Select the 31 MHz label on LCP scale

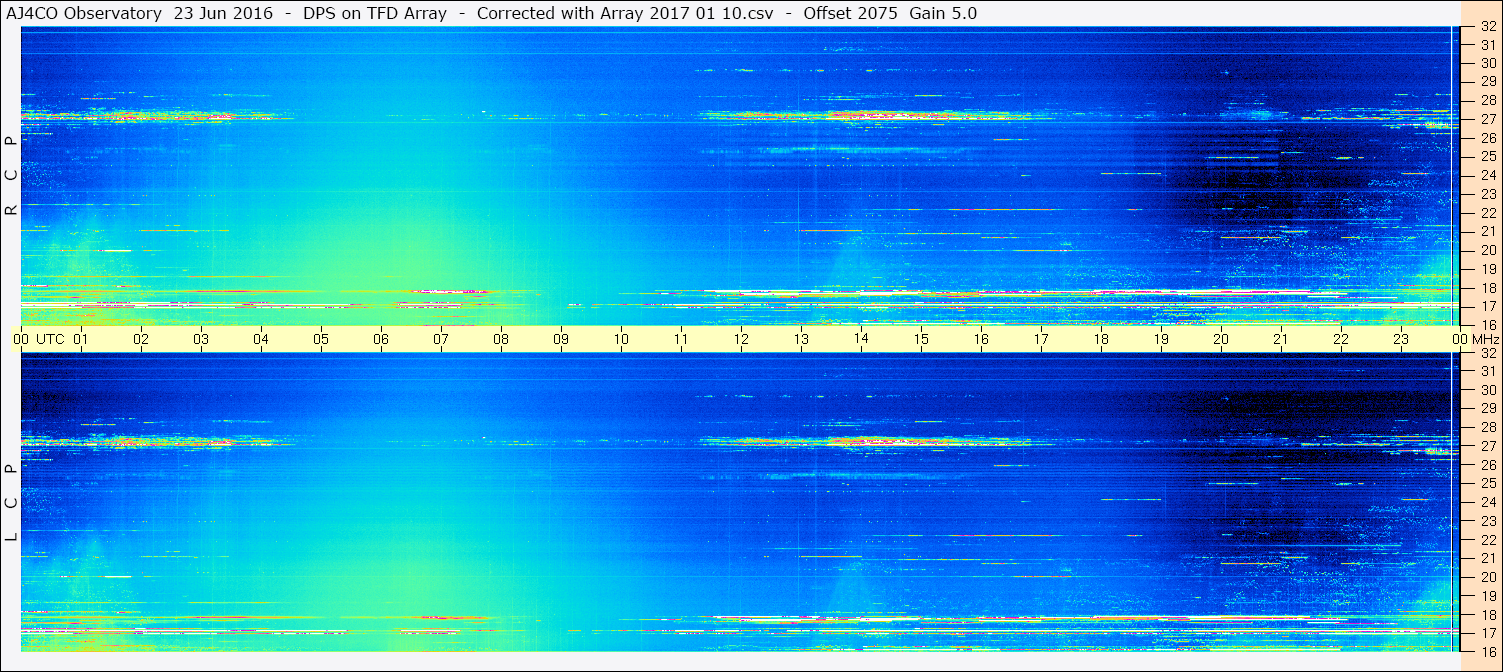pyautogui.click(x=1488, y=371)
